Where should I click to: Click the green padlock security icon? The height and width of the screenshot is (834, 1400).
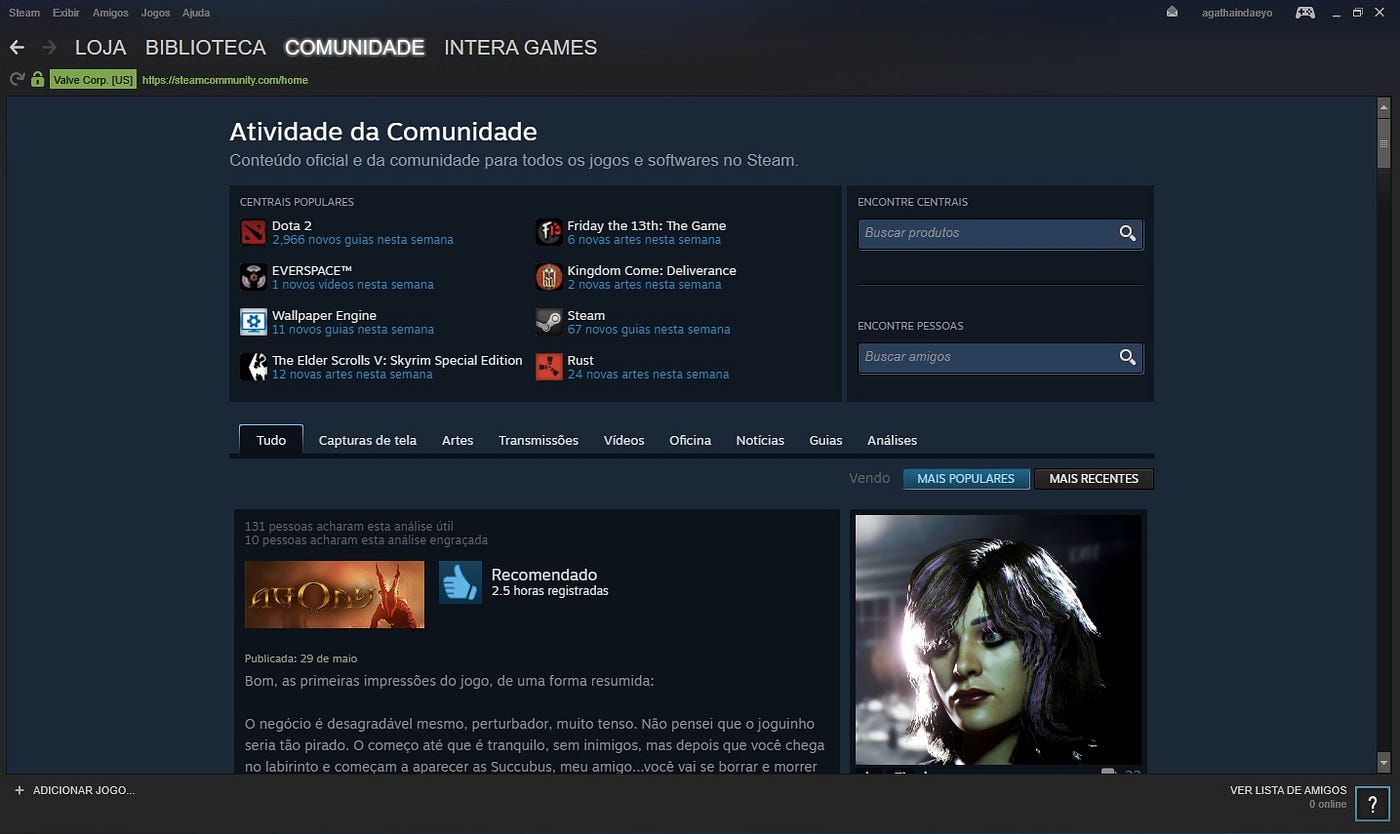38,79
